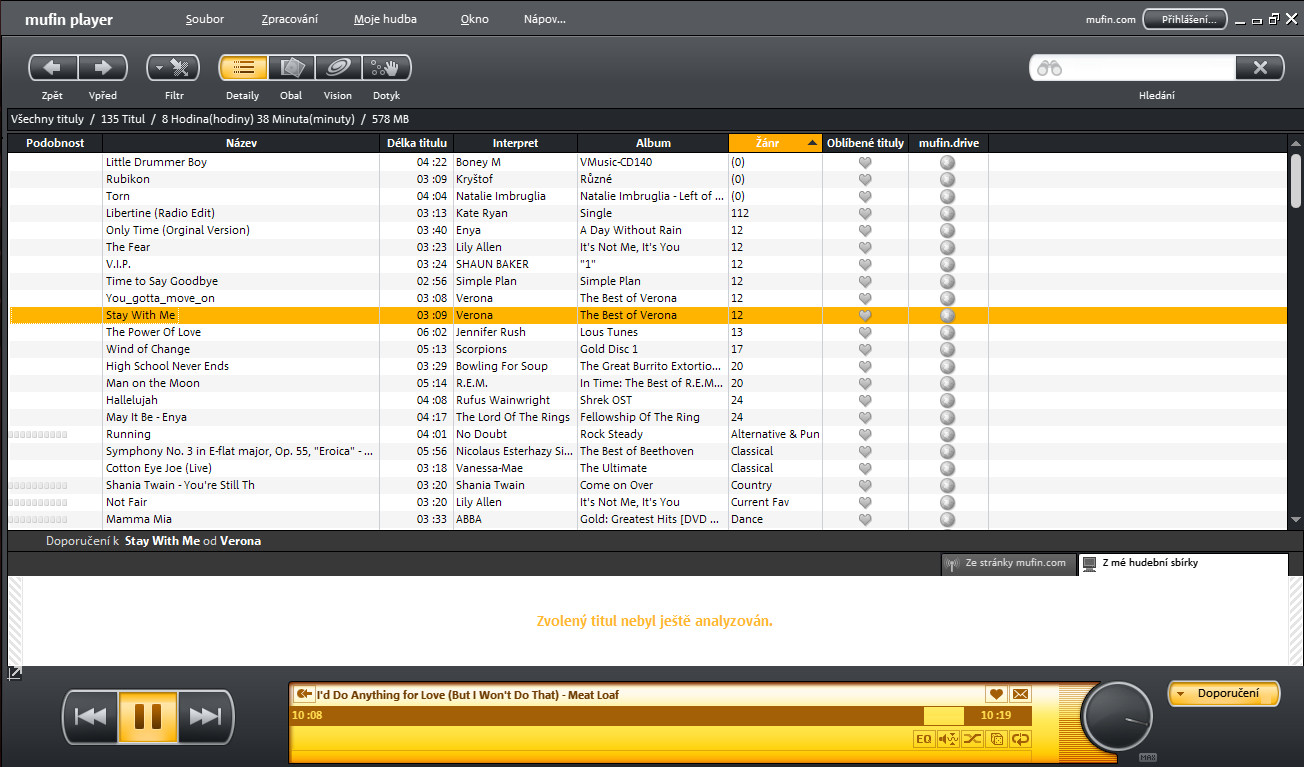1304x767 pixels.
Task: Go forward with the Vpřed arrow
Action: (x=103, y=68)
